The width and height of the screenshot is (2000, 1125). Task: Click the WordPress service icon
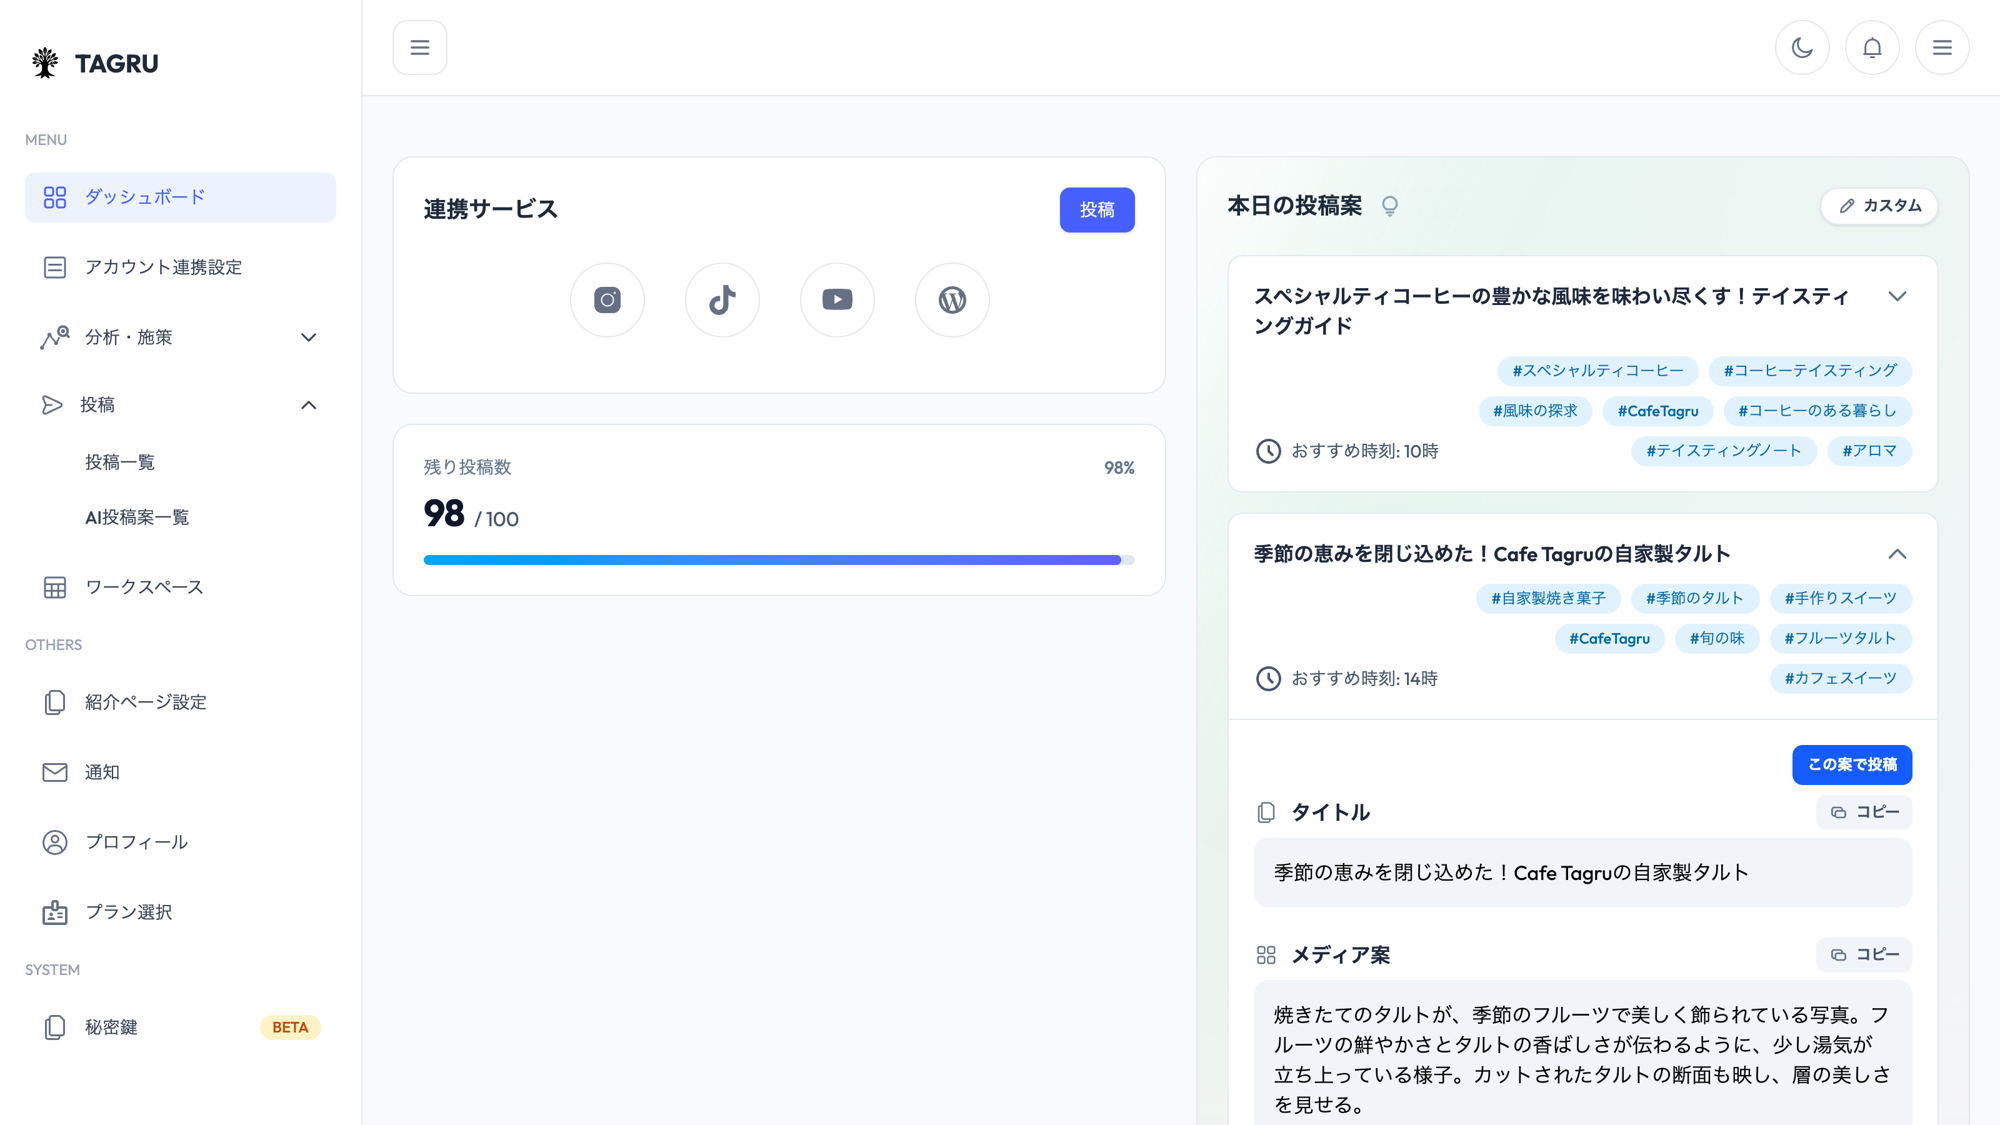pyautogui.click(x=952, y=300)
